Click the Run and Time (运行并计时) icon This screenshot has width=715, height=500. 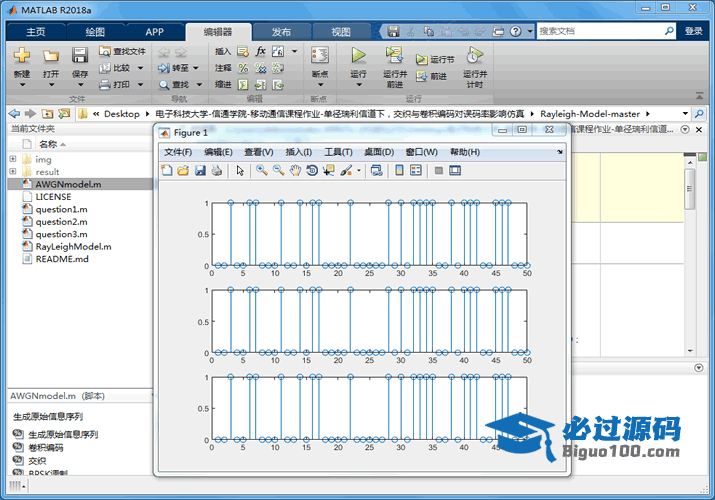[x=474, y=57]
